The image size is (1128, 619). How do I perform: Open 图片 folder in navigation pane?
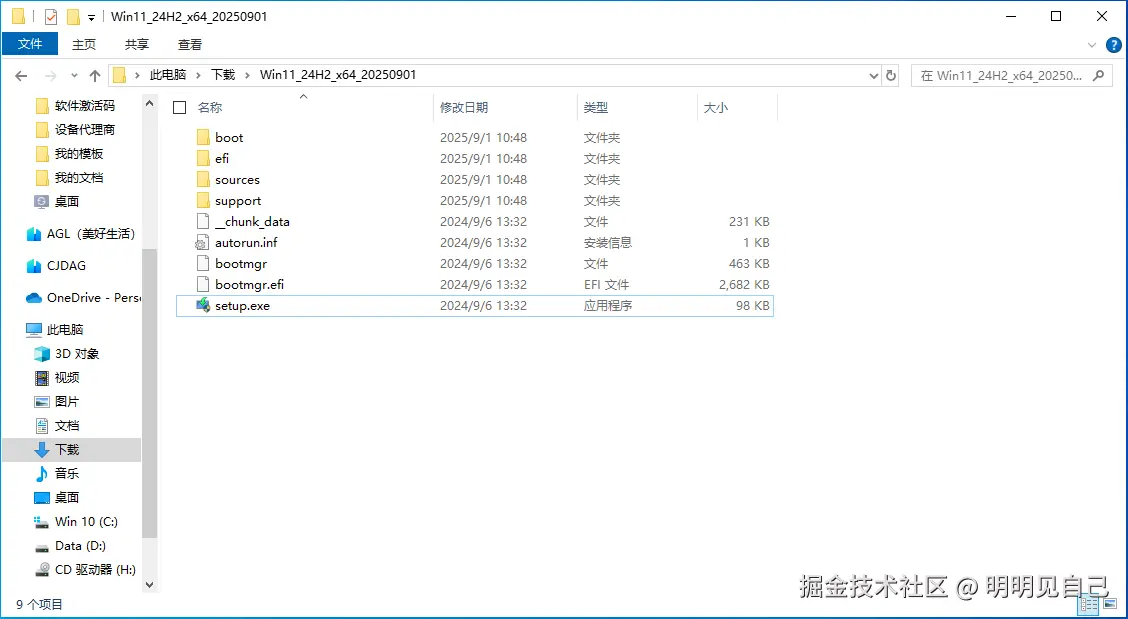[x=57, y=402]
